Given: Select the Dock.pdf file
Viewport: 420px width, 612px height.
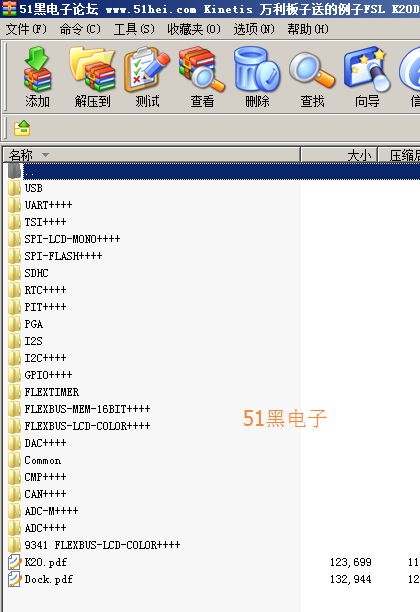Looking at the screenshot, I should [x=48, y=579].
